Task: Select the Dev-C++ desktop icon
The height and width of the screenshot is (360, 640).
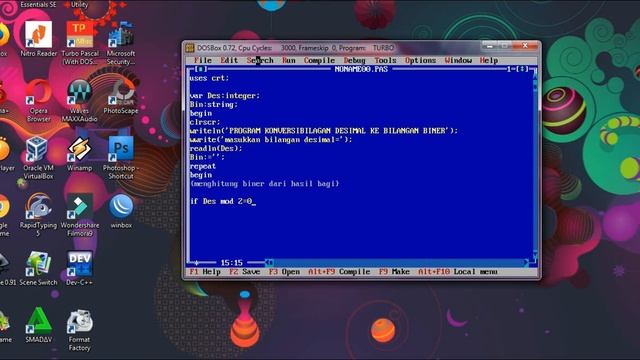Action: point(80,268)
